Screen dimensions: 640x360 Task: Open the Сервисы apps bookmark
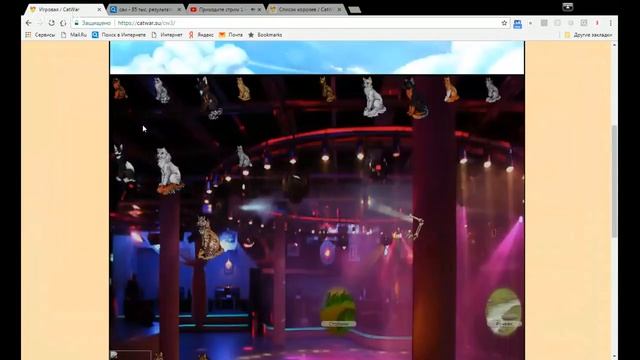(x=40, y=35)
